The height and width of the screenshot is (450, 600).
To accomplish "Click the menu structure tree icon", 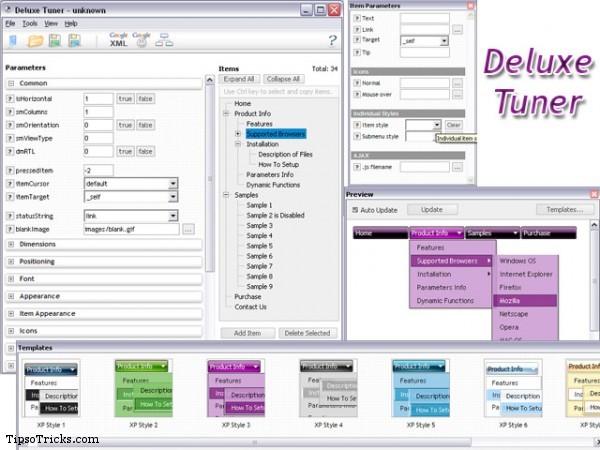I will tap(164, 40).
